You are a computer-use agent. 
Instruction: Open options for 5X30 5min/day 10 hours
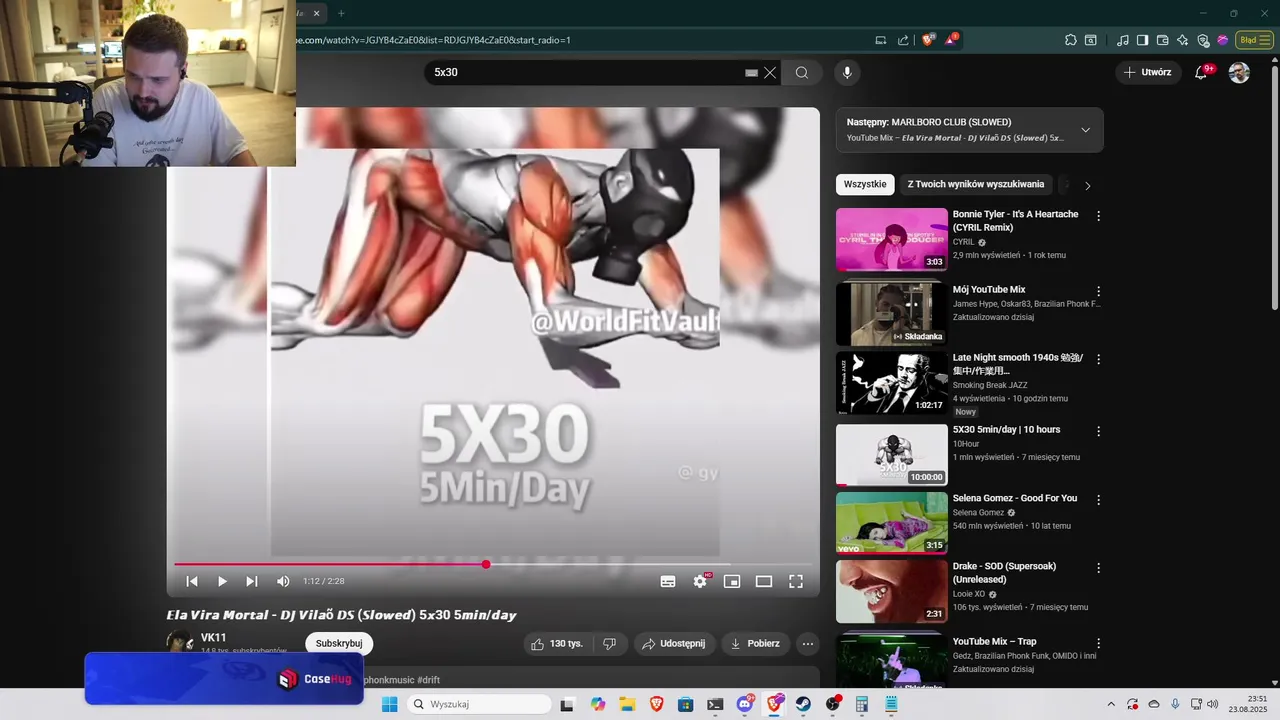click(1098, 431)
